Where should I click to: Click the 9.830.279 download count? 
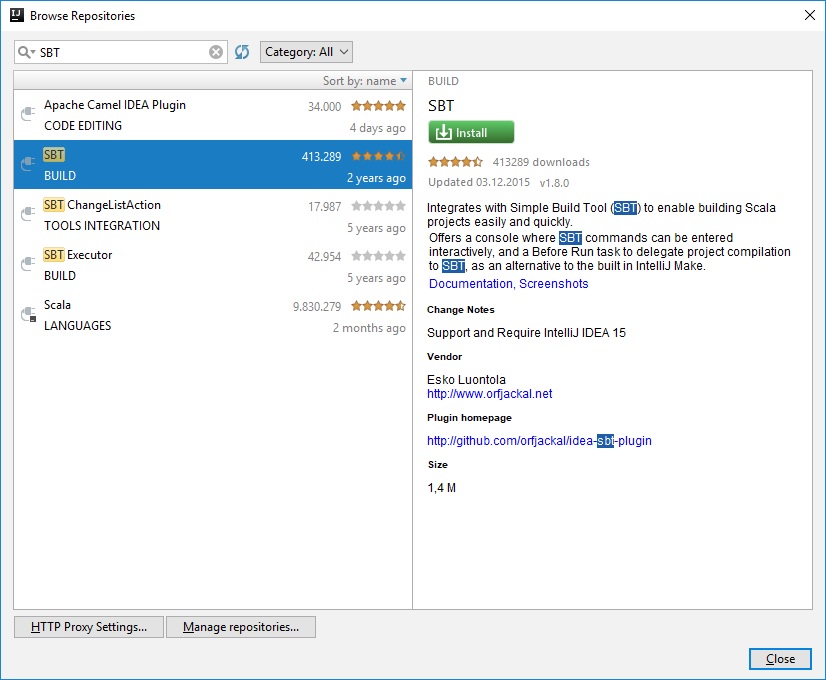click(317, 307)
